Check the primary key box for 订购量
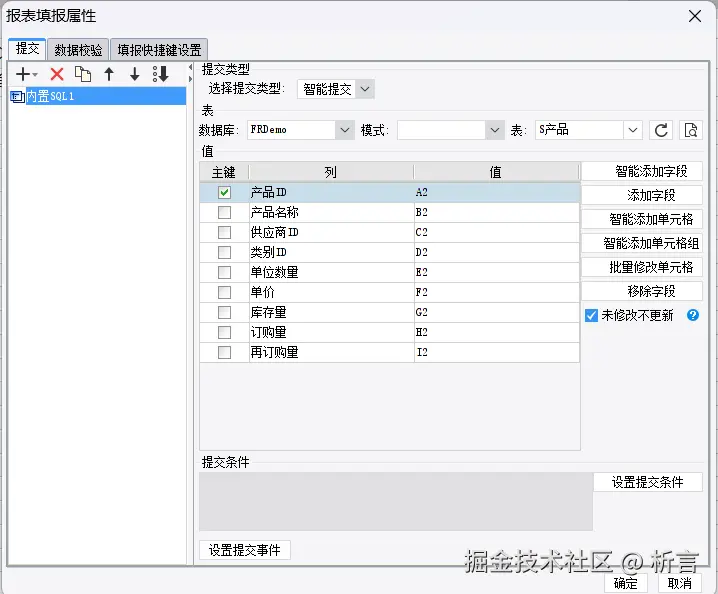718x594 pixels. 224,332
